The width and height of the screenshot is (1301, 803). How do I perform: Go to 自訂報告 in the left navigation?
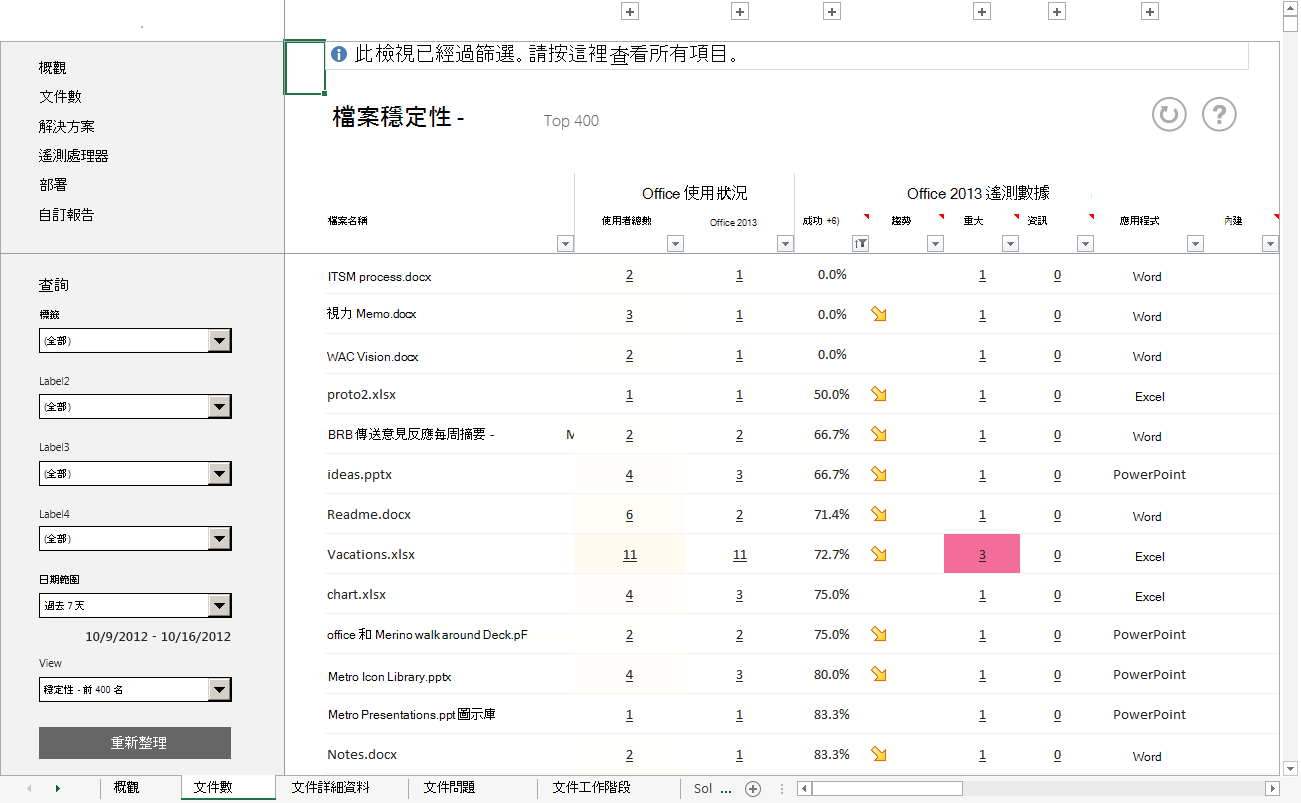pos(67,215)
